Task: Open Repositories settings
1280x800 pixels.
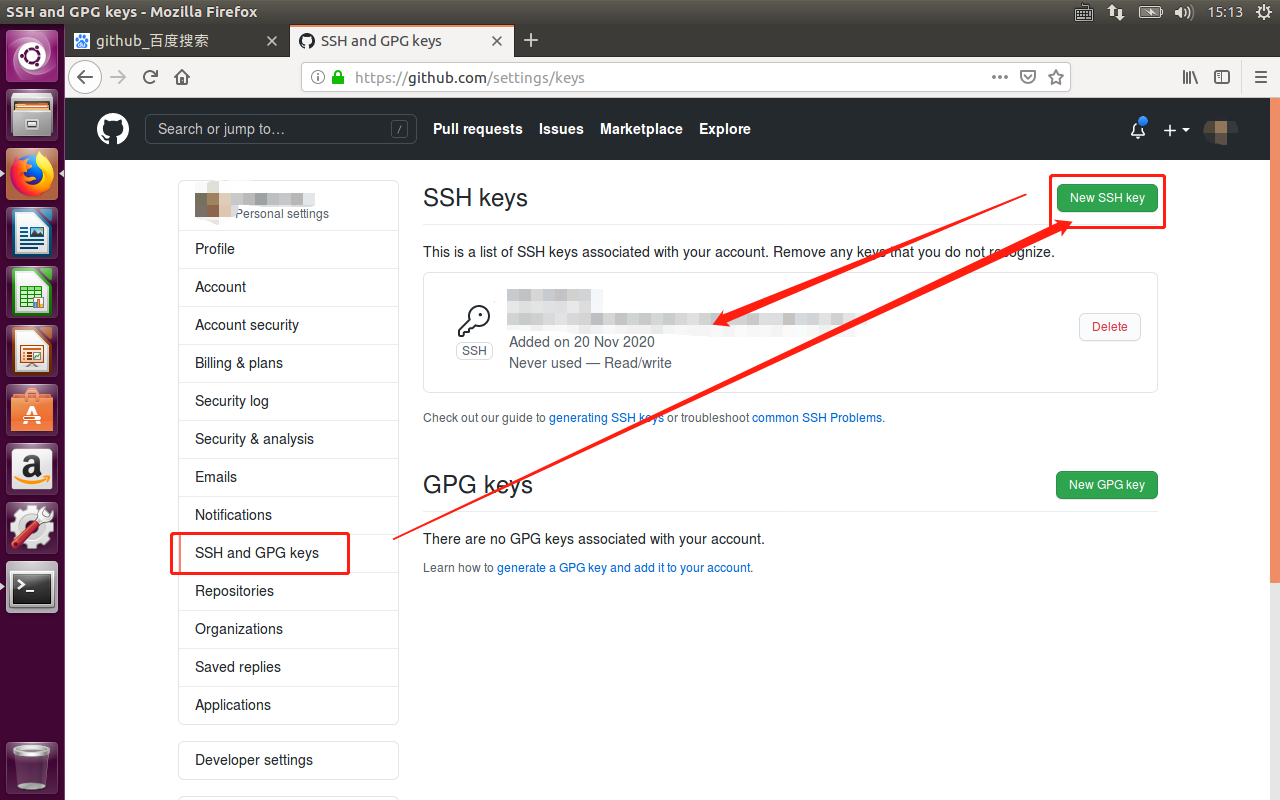Action: pyautogui.click(x=288, y=591)
